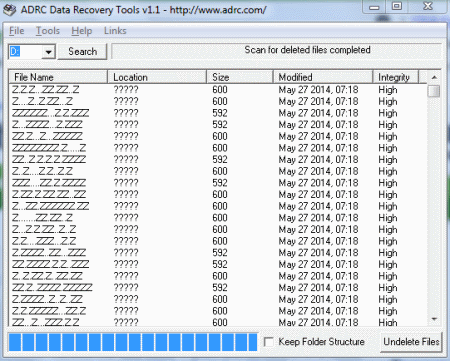Open the drive selection dropdown arrow
Viewport: 450px width, 361px height.
[x=49, y=52]
